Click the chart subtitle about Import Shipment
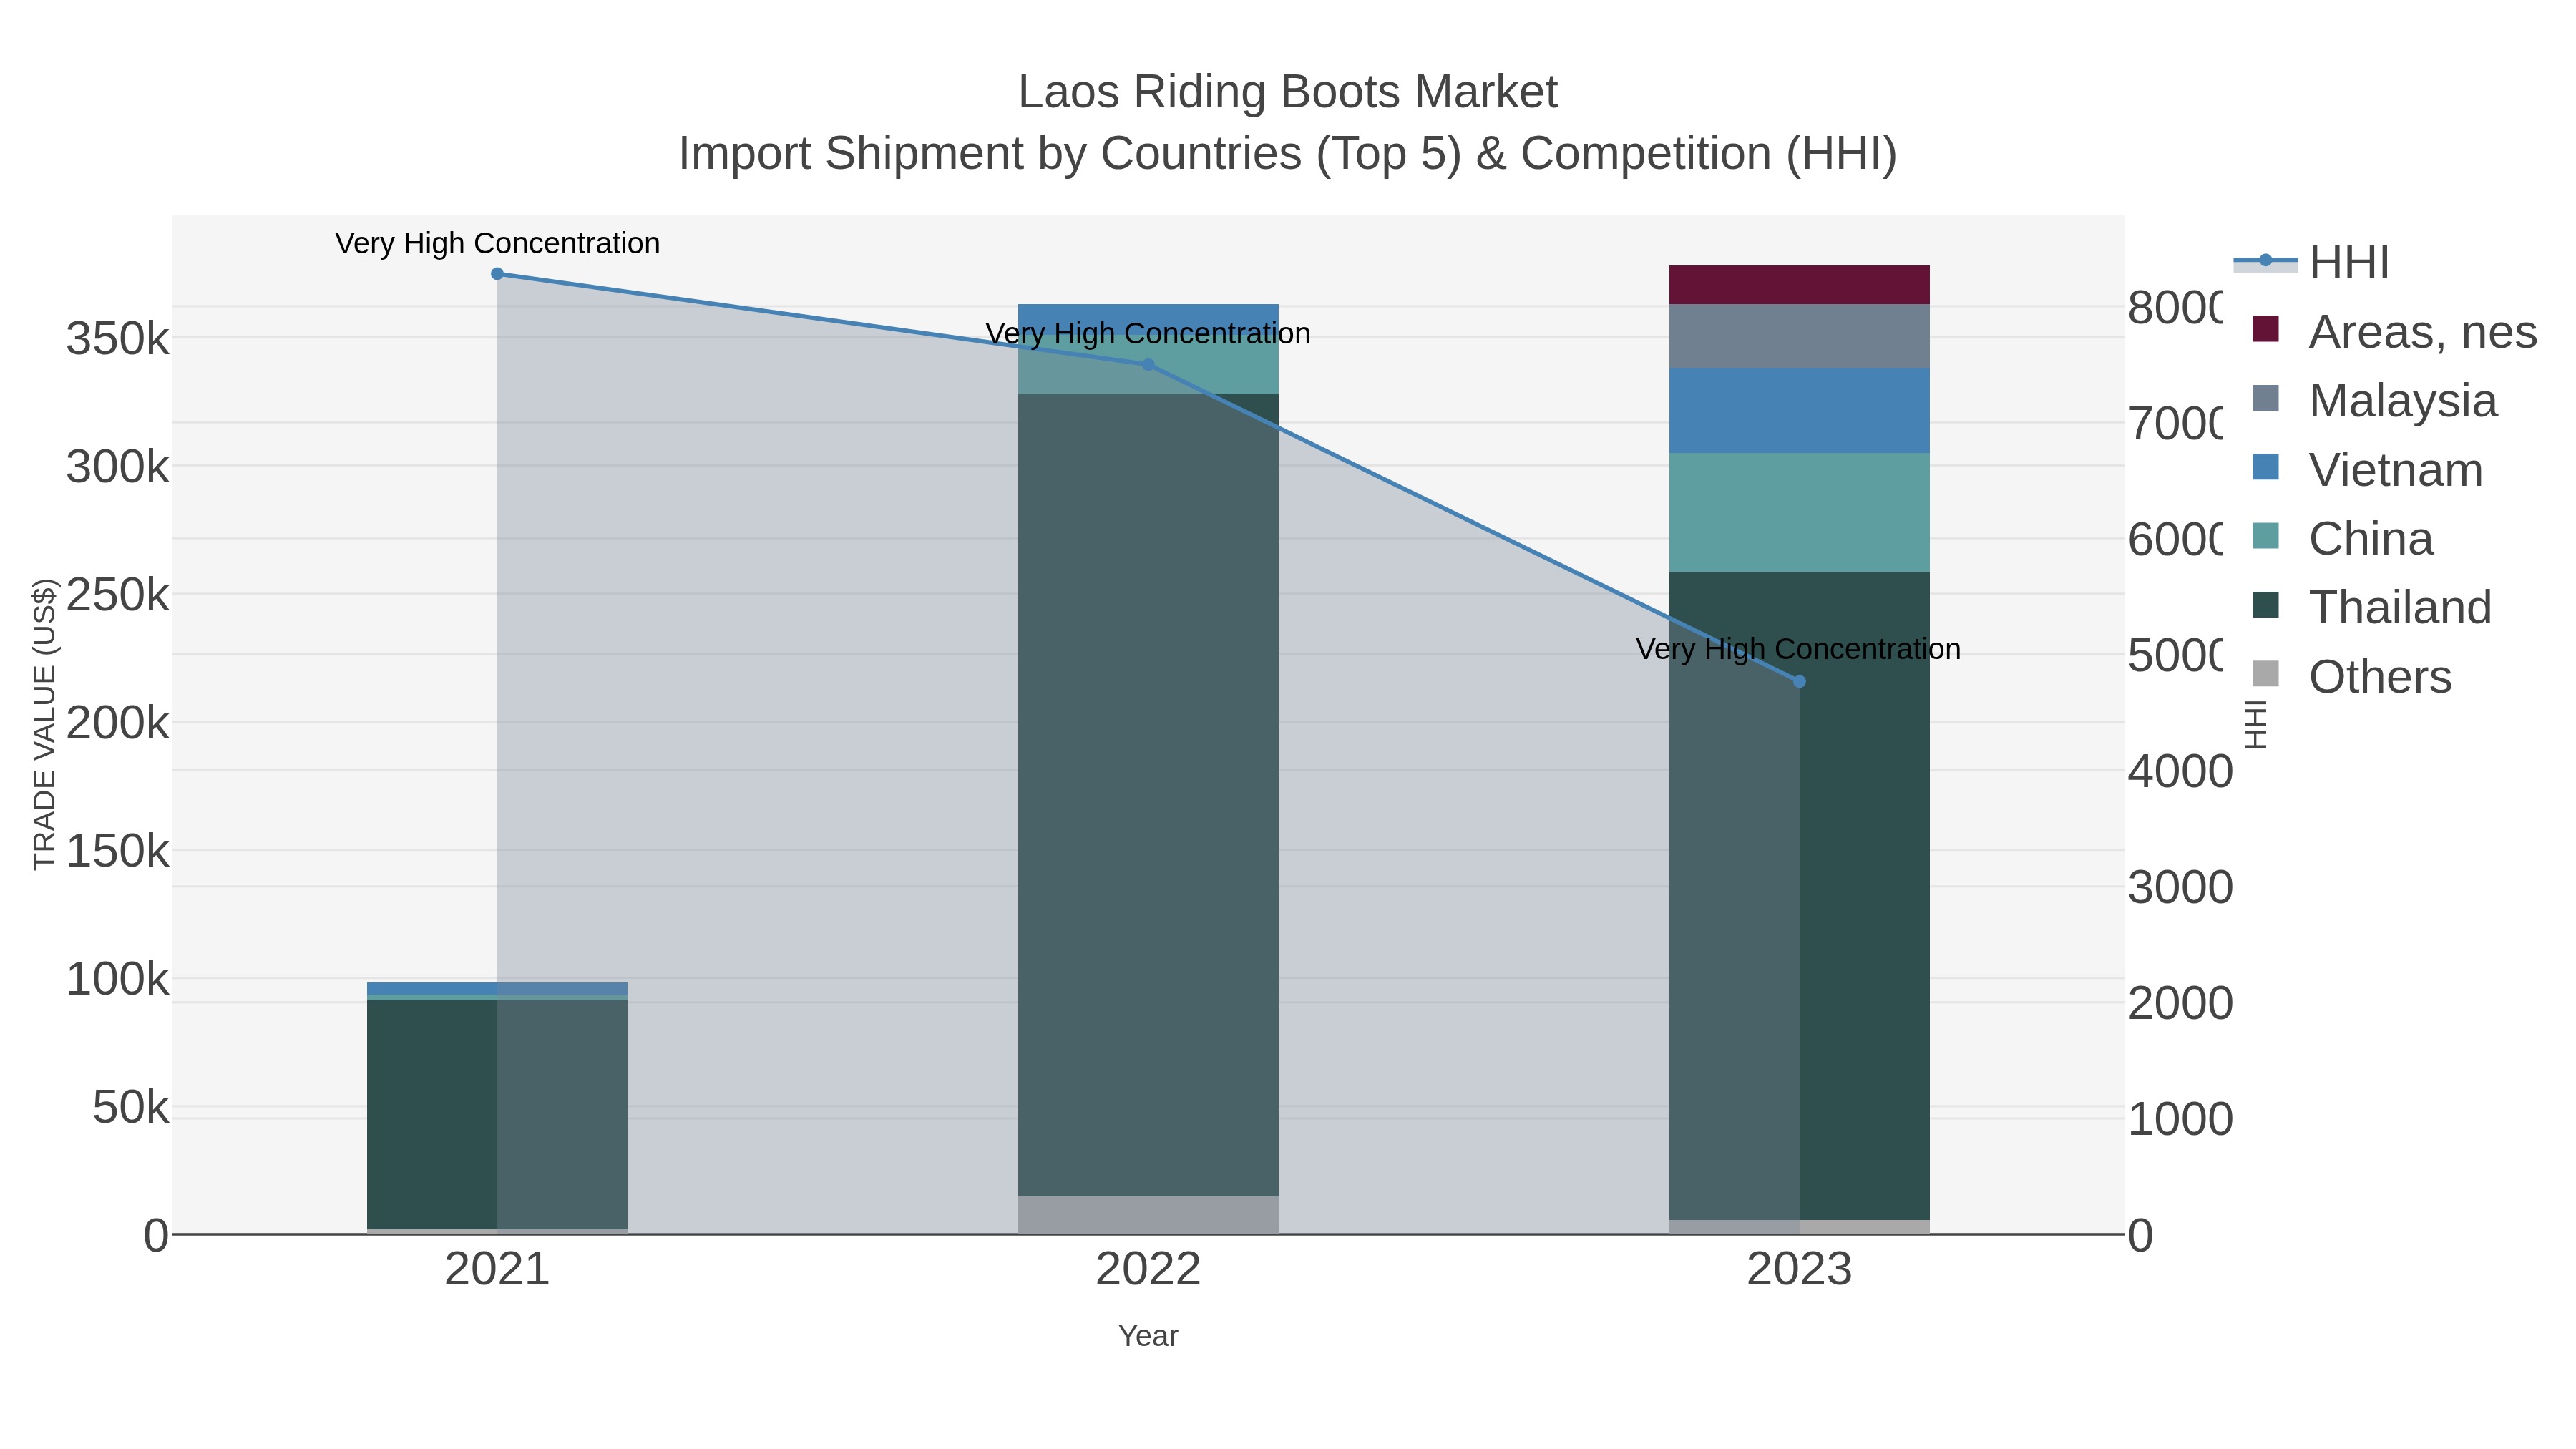Viewport: 2576px width, 1449px height. [x=1288, y=154]
